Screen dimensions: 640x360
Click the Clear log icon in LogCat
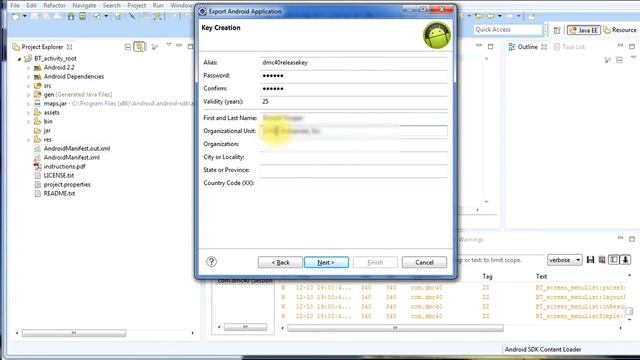602,260
